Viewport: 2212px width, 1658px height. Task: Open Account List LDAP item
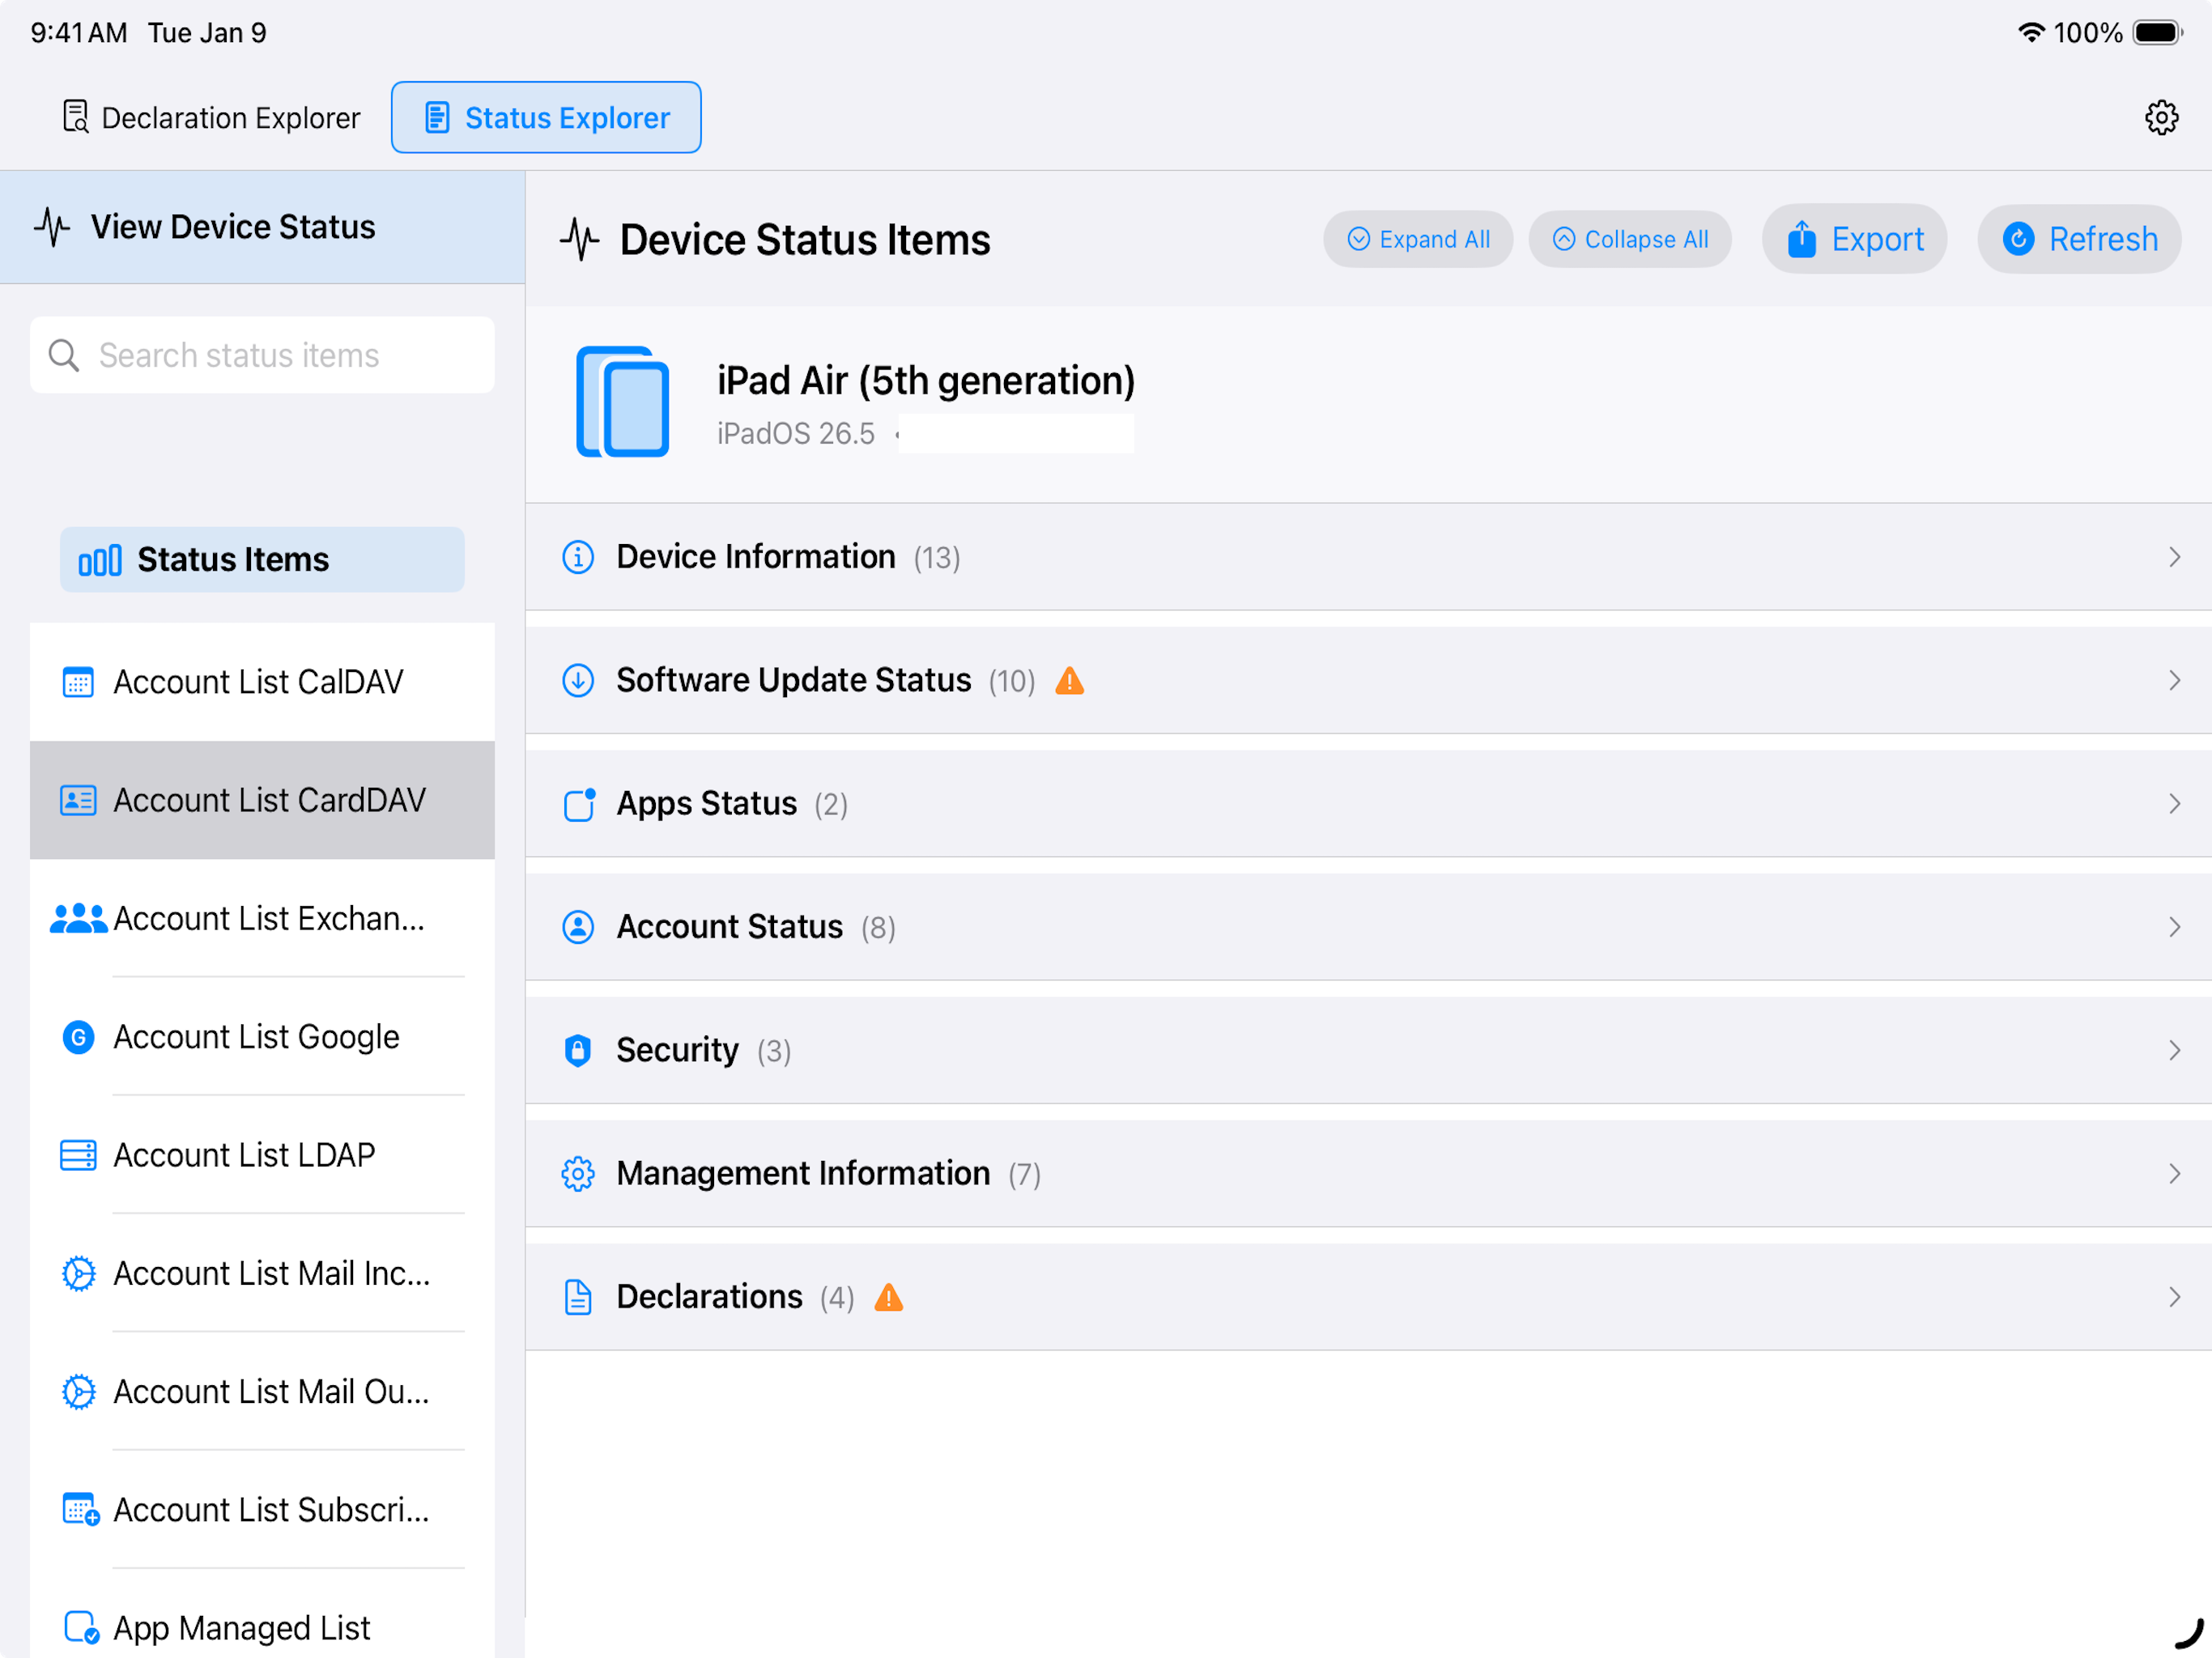[x=262, y=1155]
